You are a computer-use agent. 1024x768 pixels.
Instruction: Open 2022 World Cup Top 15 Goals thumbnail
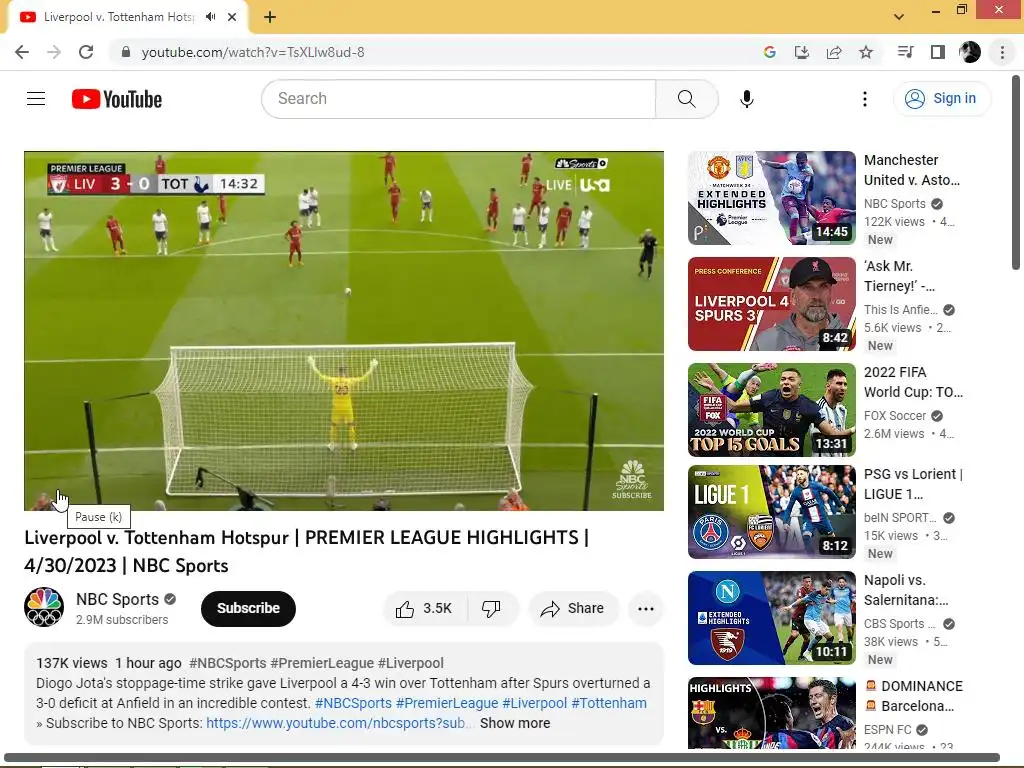(x=772, y=409)
